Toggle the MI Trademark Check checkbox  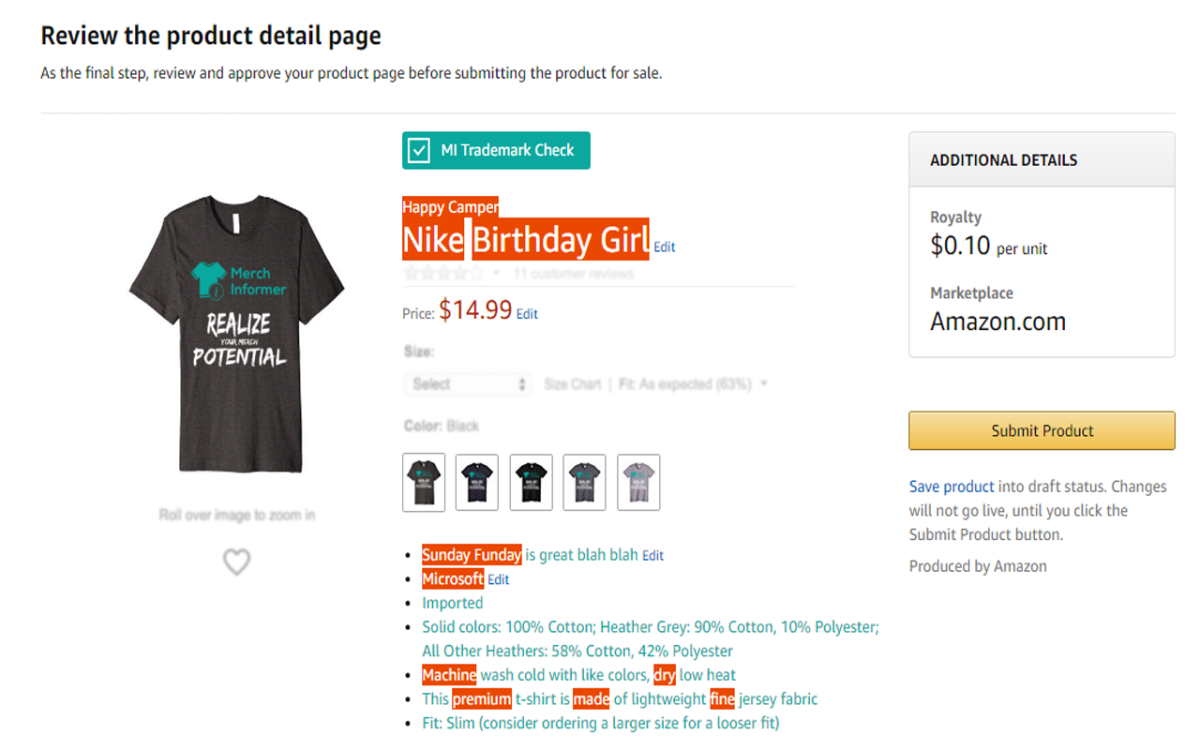coord(420,151)
